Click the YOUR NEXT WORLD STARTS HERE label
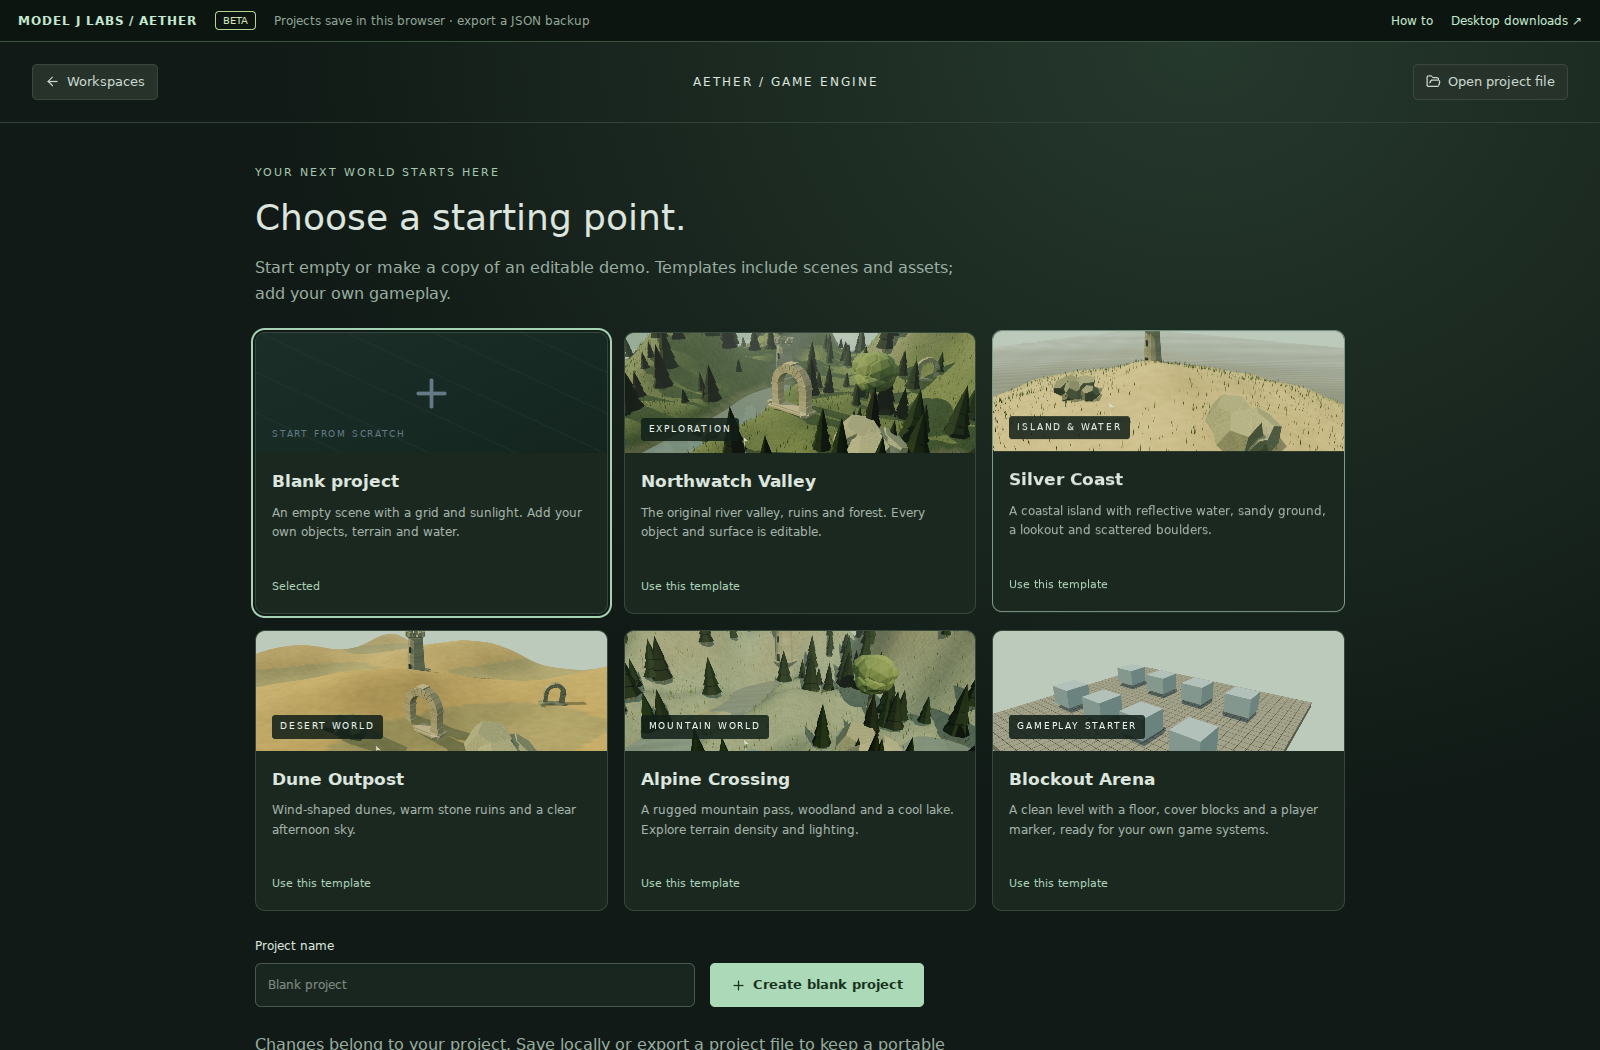Screen dimensions: 1600x1050 tap(377, 172)
